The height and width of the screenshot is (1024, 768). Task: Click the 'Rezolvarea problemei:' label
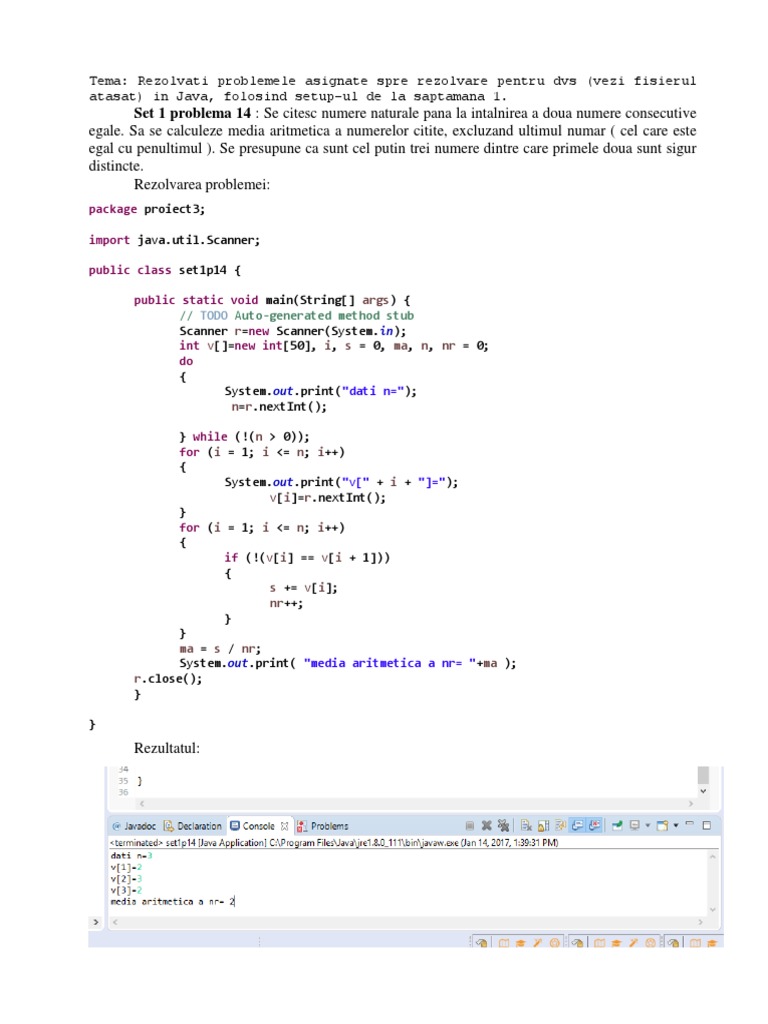[202, 185]
